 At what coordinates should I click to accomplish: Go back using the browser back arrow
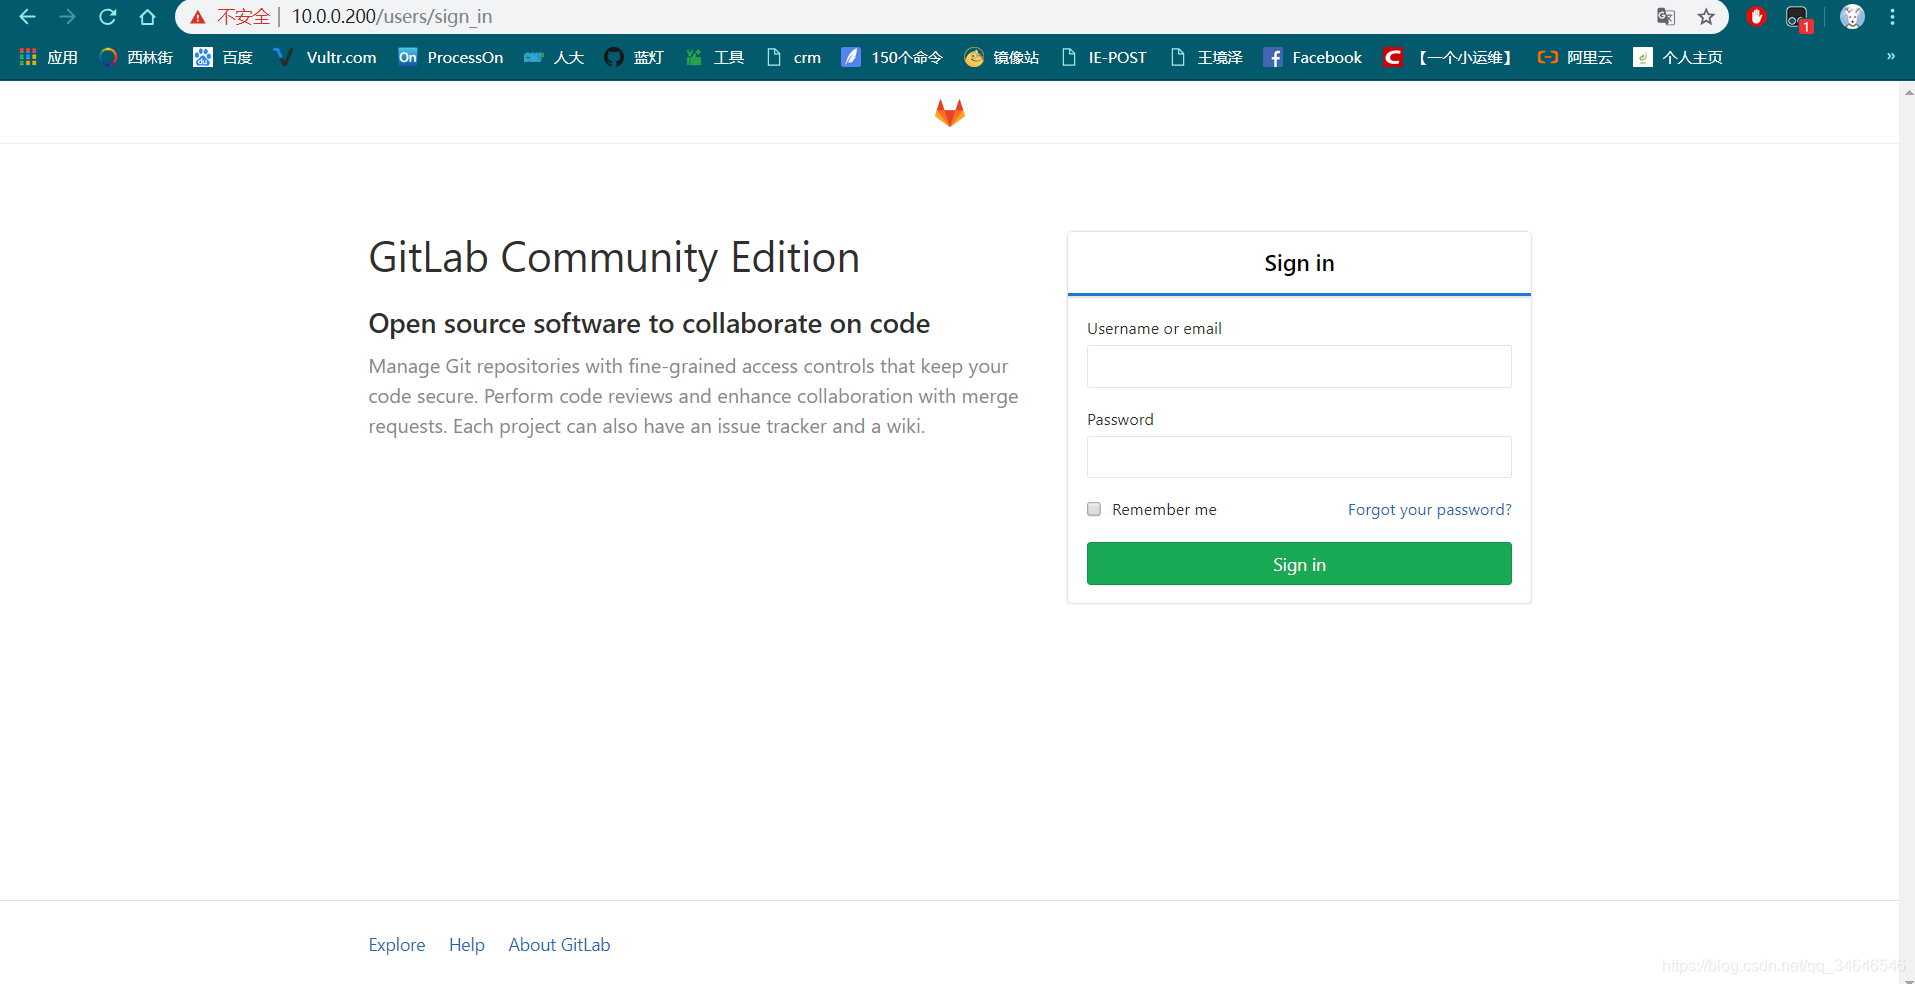click(x=27, y=17)
